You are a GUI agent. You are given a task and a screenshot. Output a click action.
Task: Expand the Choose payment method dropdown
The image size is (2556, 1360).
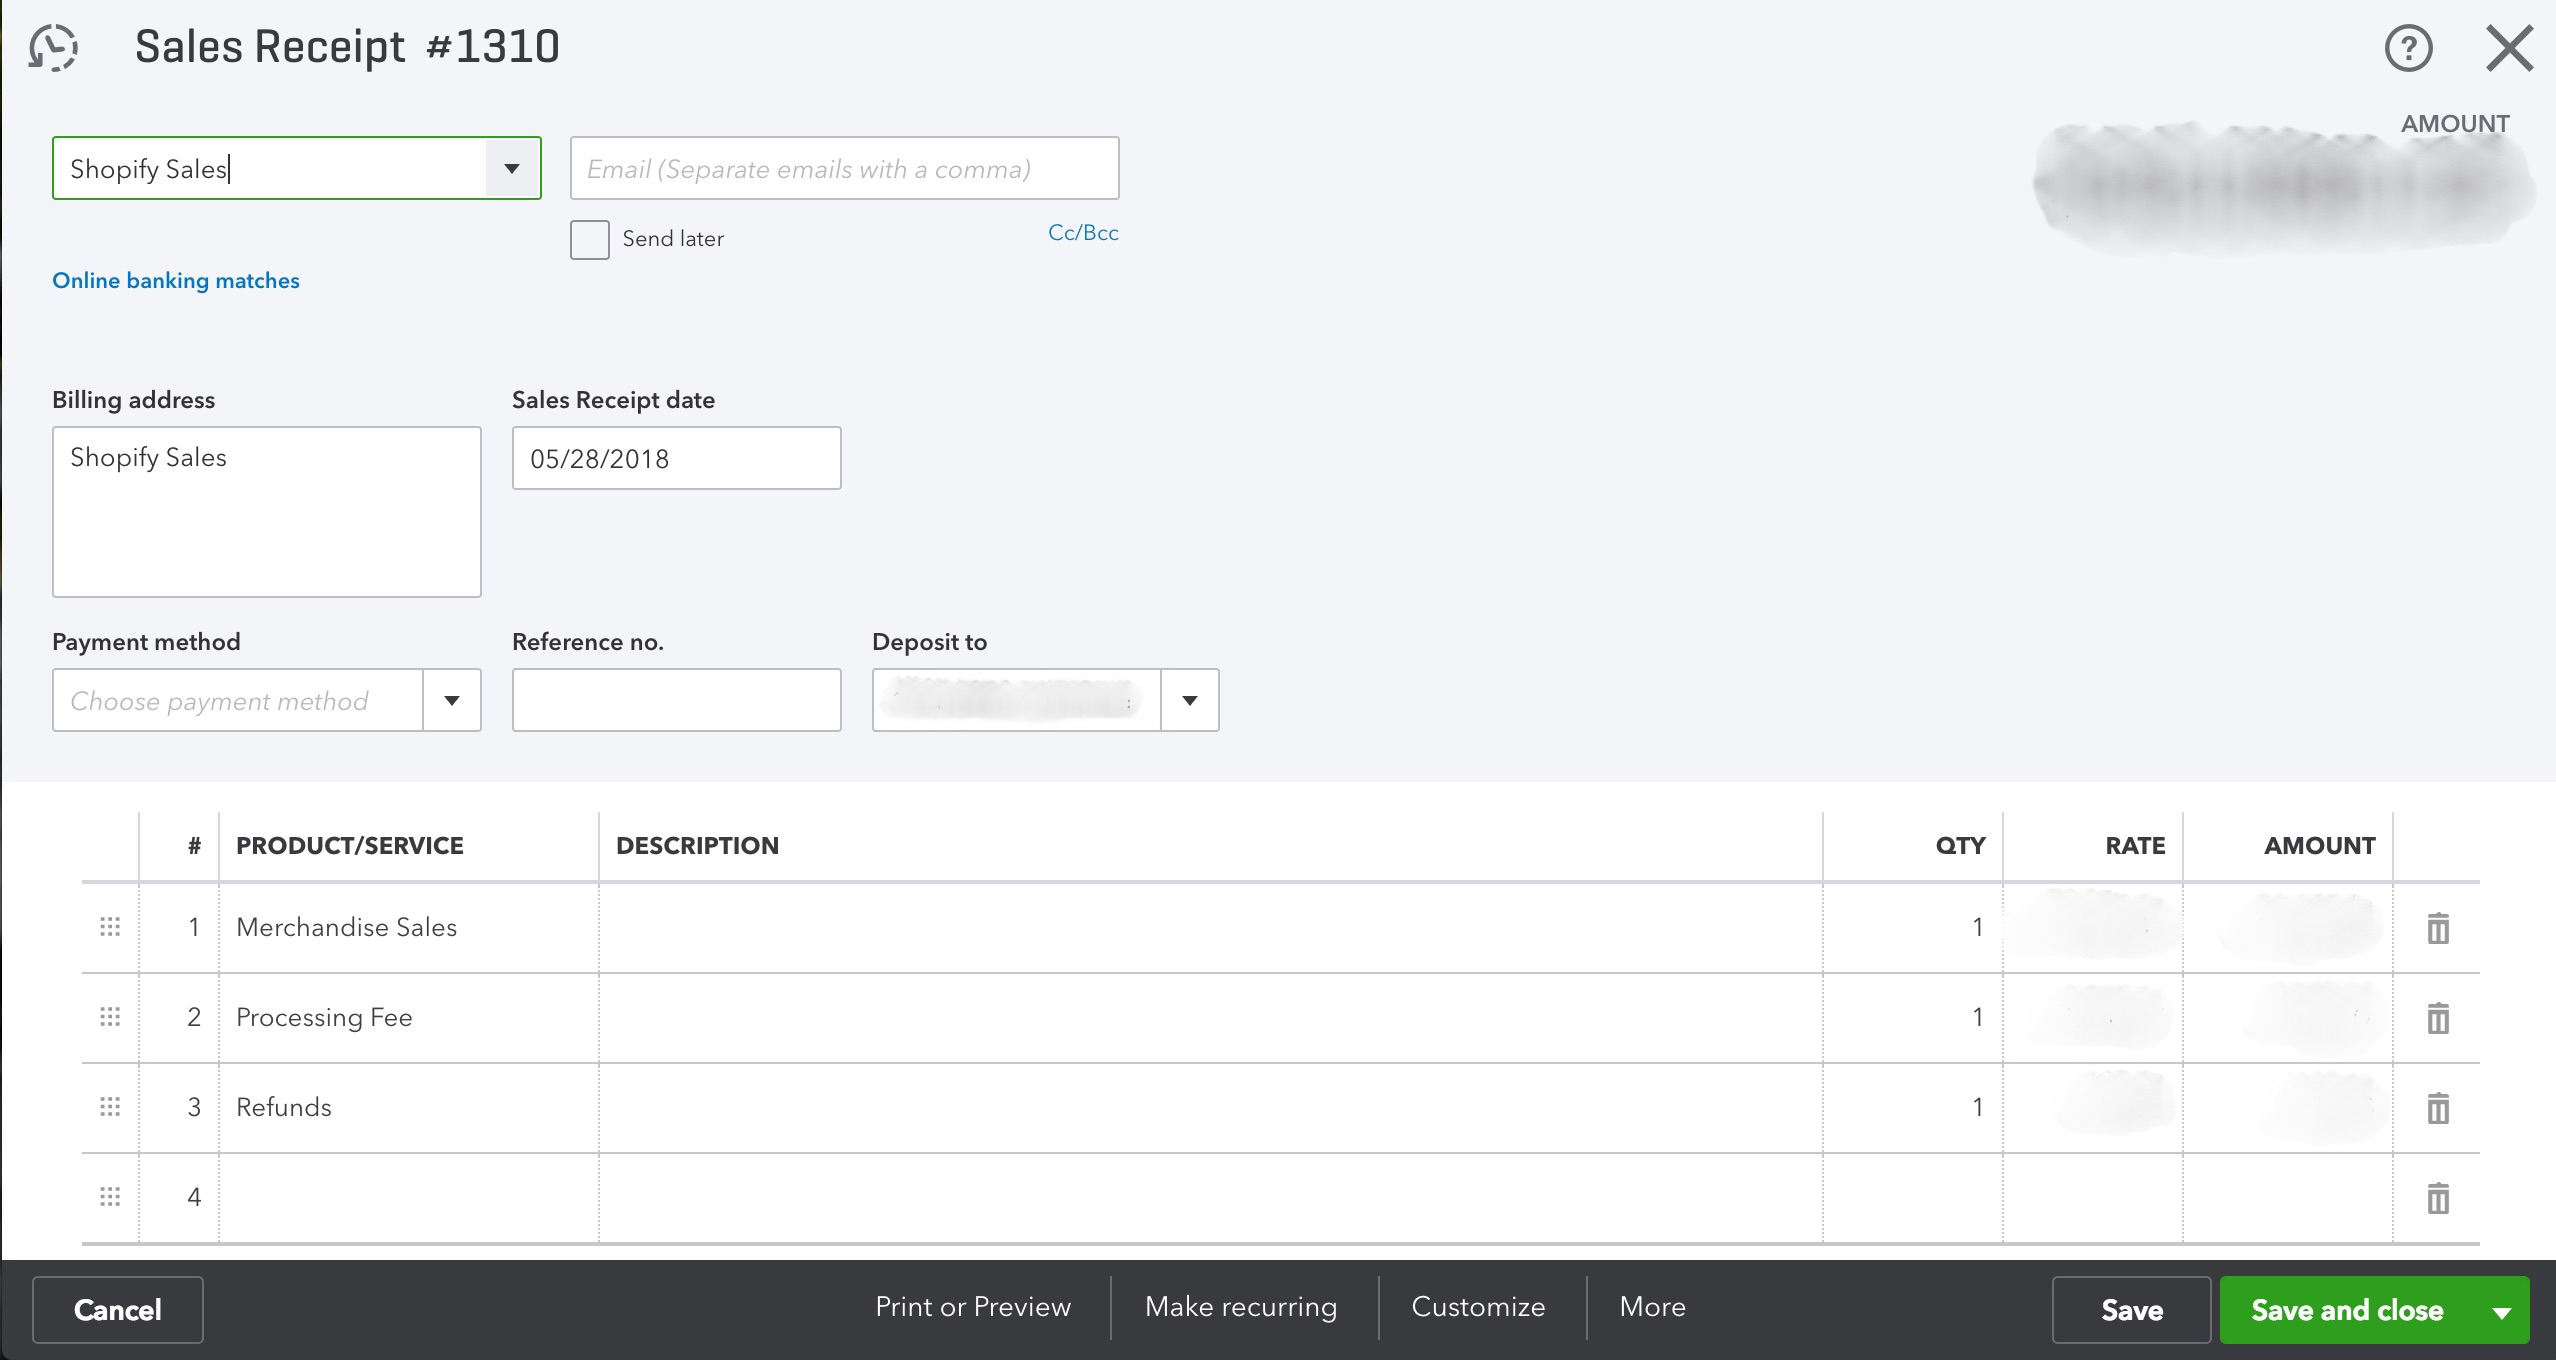(451, 700)
